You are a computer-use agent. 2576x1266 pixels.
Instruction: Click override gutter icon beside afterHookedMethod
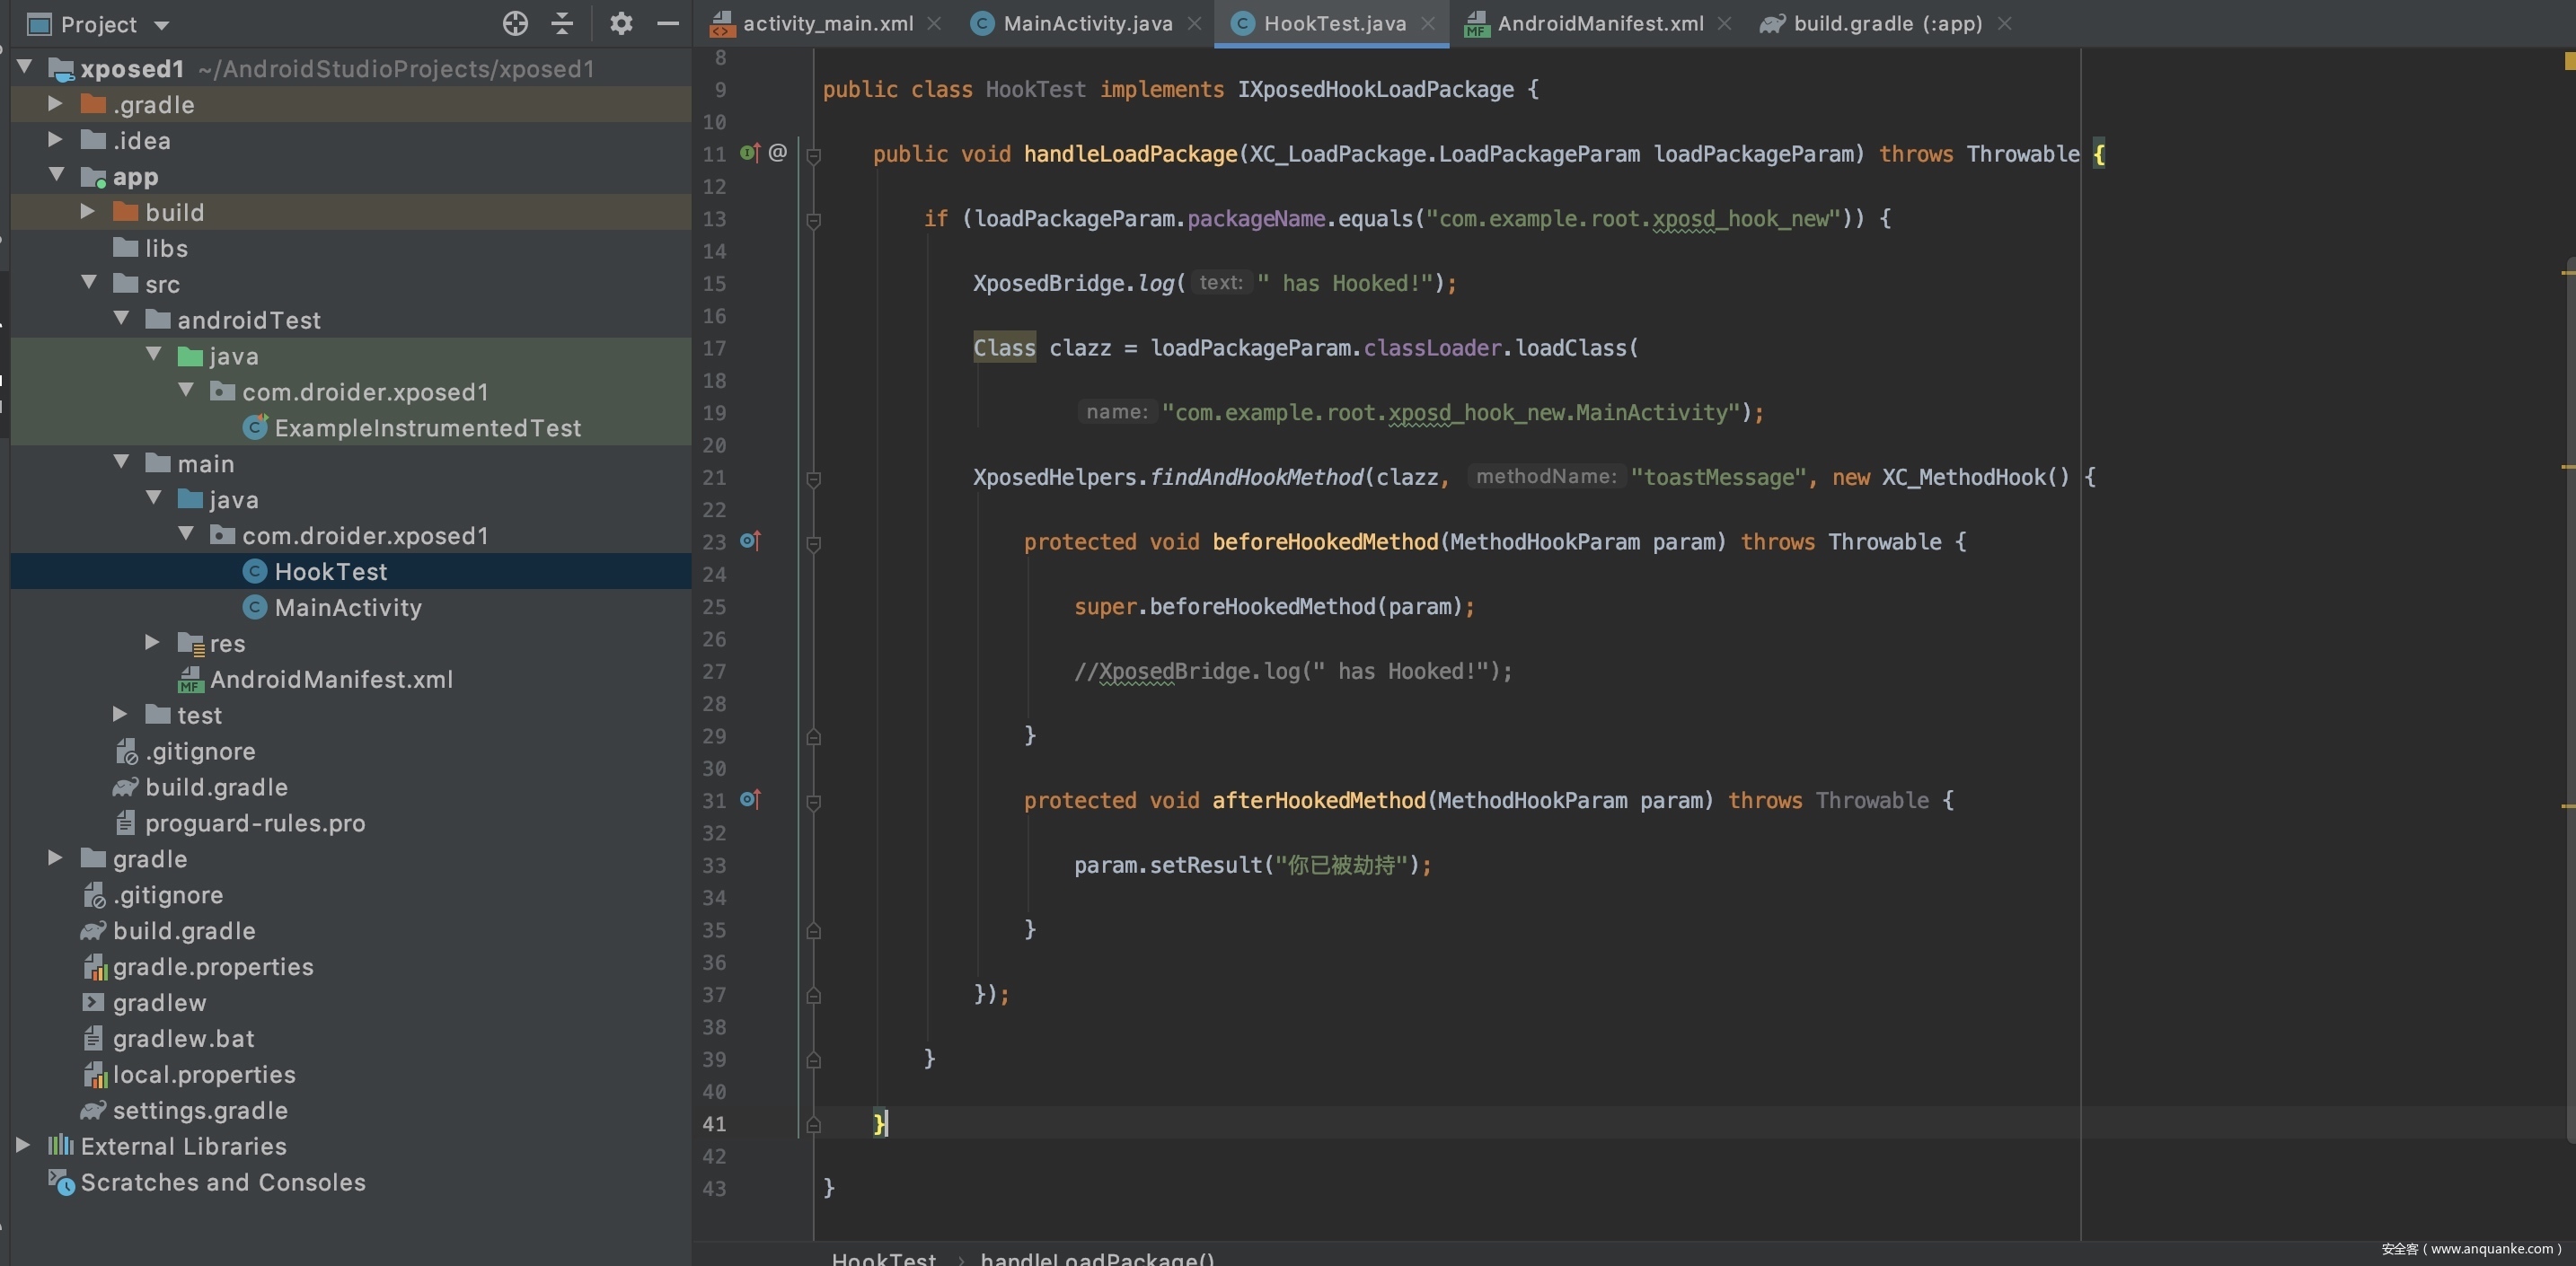pos(750,799)
